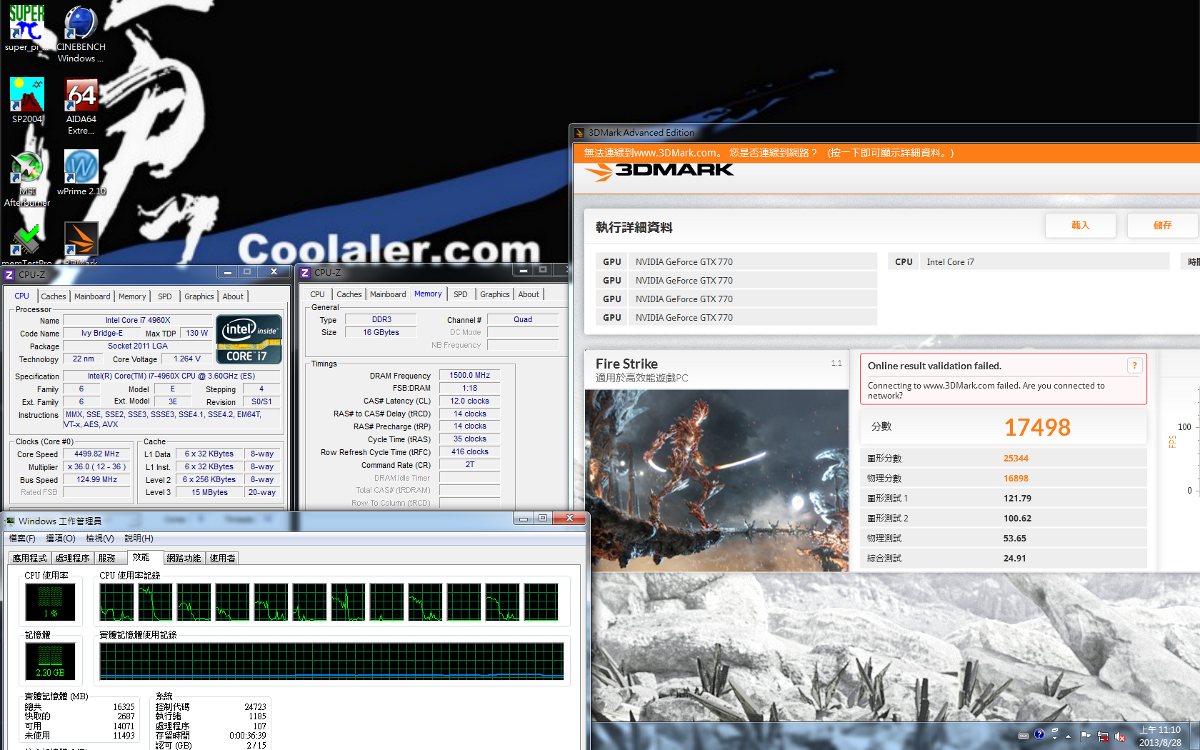Screen dimensions: 1200x750
Task: Select the bus speed value '124.99 MHz'
Action: pyautogui.click(x=97, y=480)
